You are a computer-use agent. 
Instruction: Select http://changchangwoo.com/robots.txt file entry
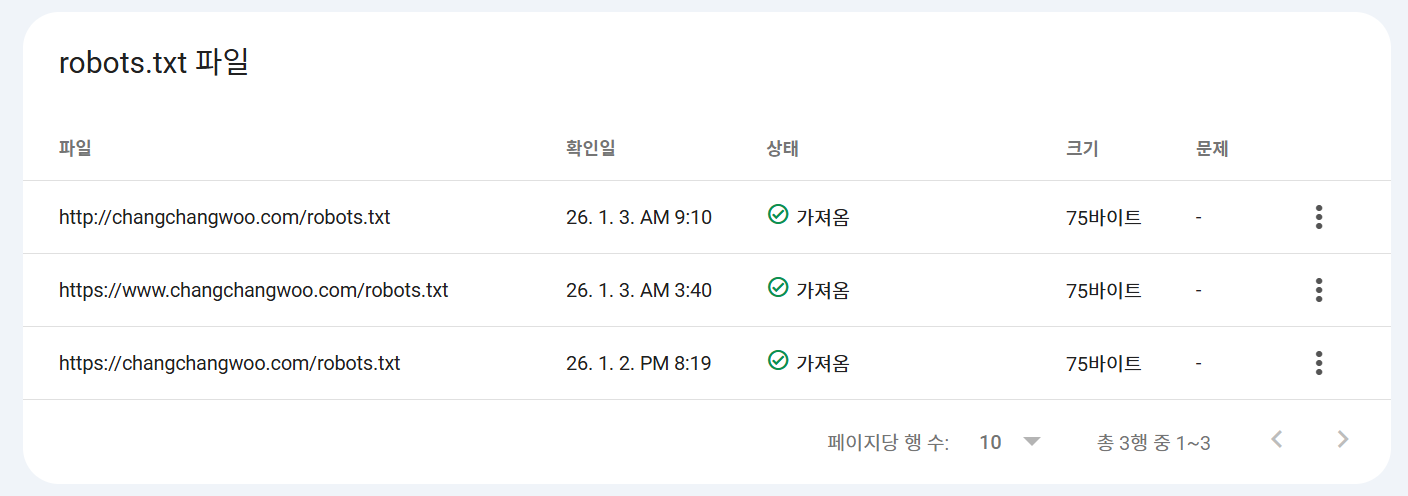click(224, 217)
